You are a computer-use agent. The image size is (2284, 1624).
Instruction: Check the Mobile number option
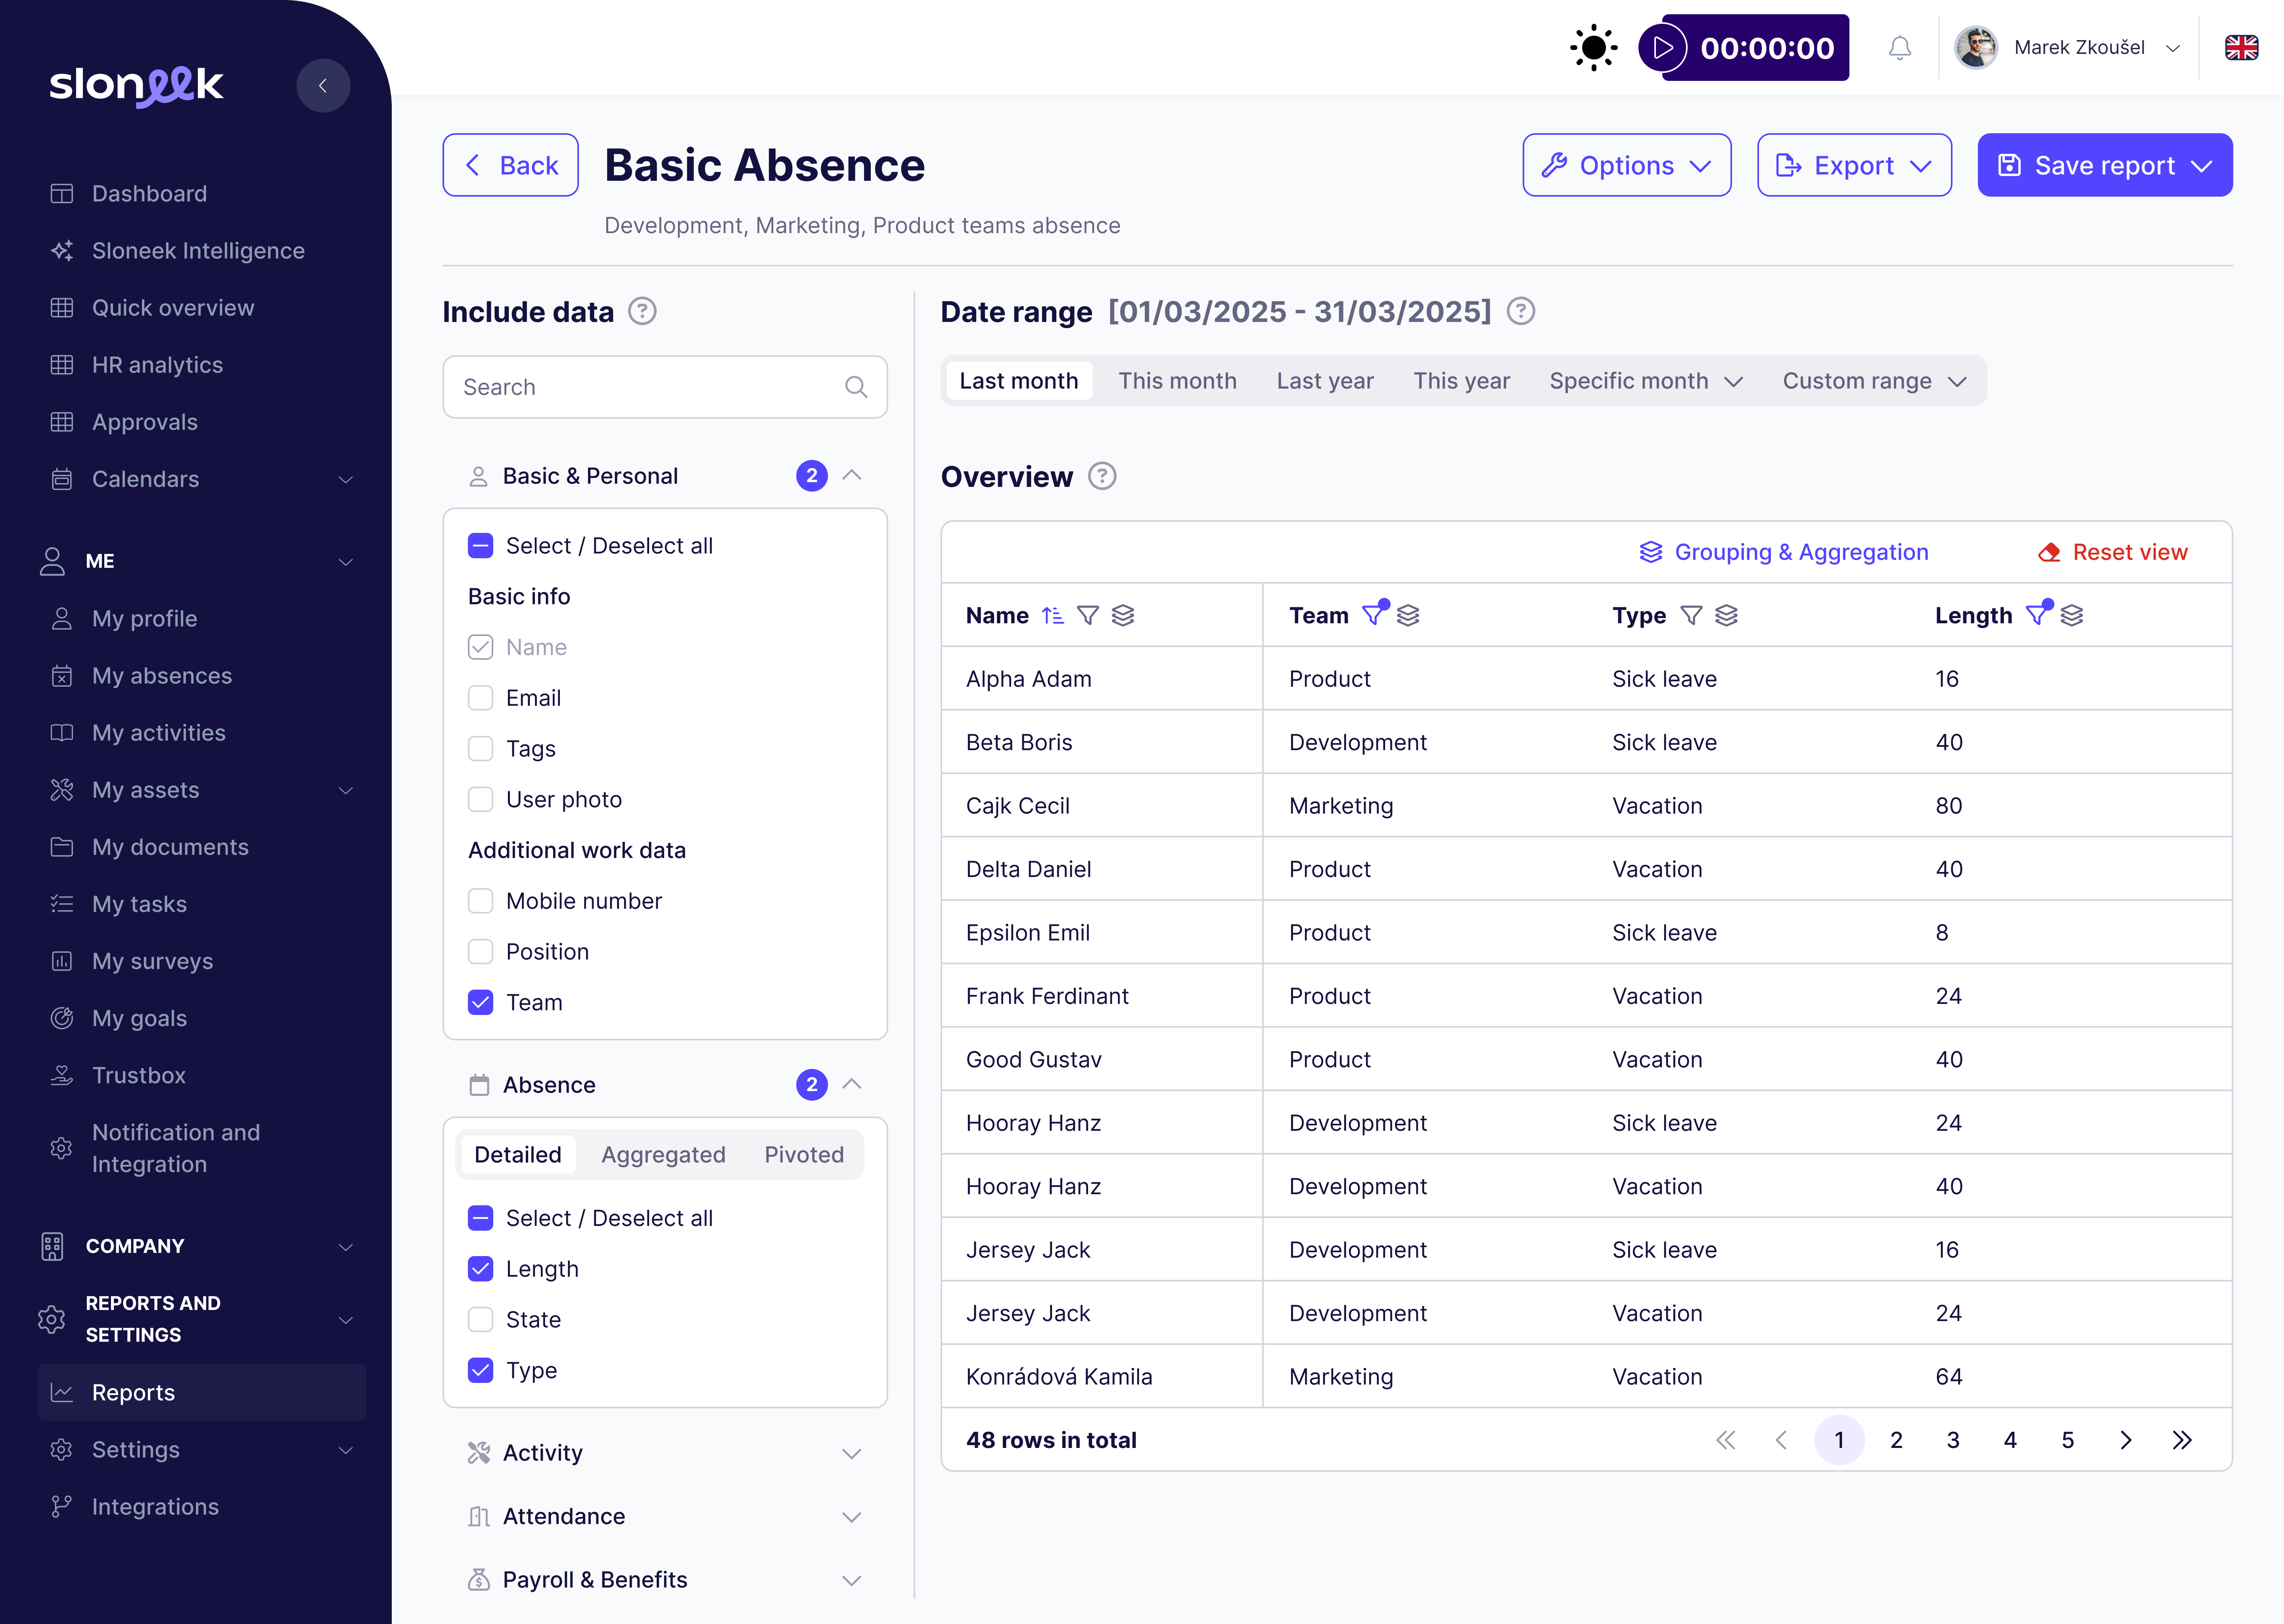(481, 901)
